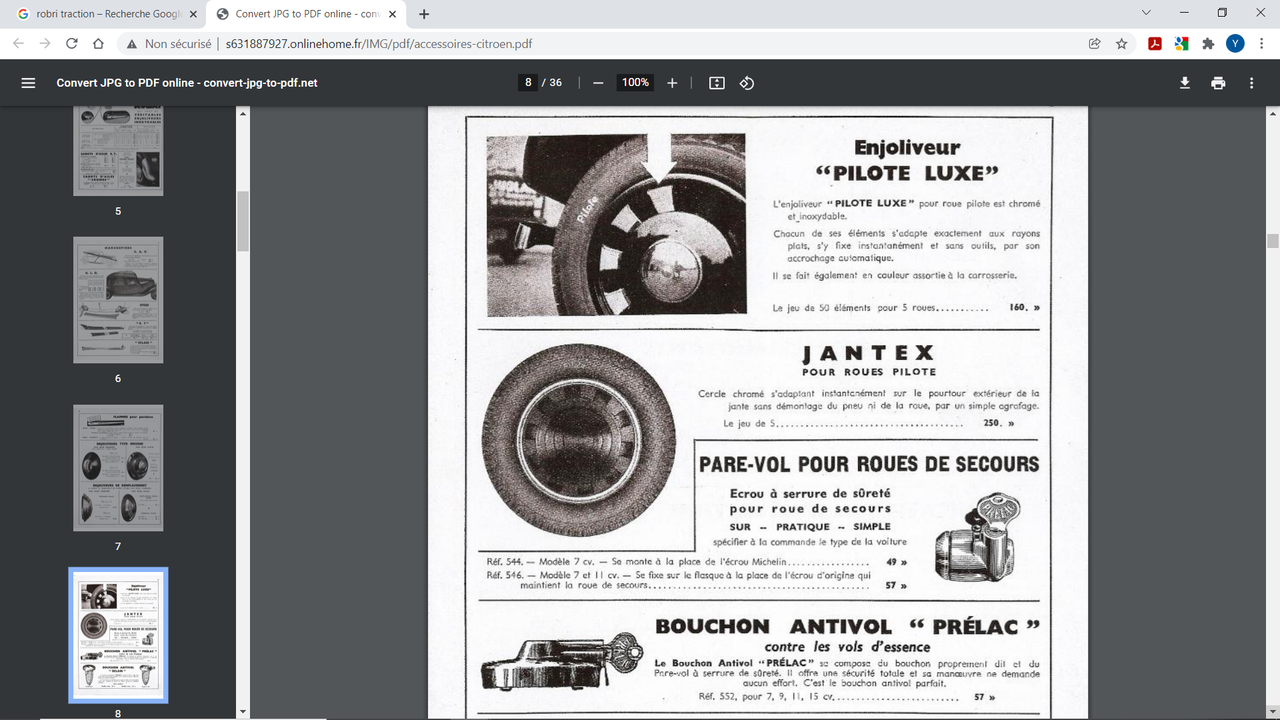Download the PDF file
Screen dimensions: 1280x720
[x=1185, y=83]
